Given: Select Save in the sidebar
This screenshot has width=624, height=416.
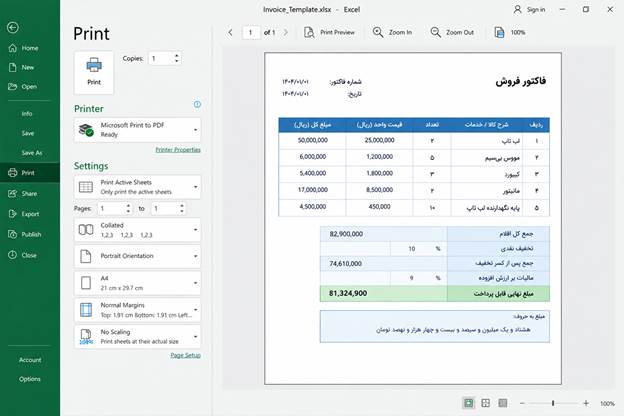Looking at the screenshot, I should [x=30, y=133].
